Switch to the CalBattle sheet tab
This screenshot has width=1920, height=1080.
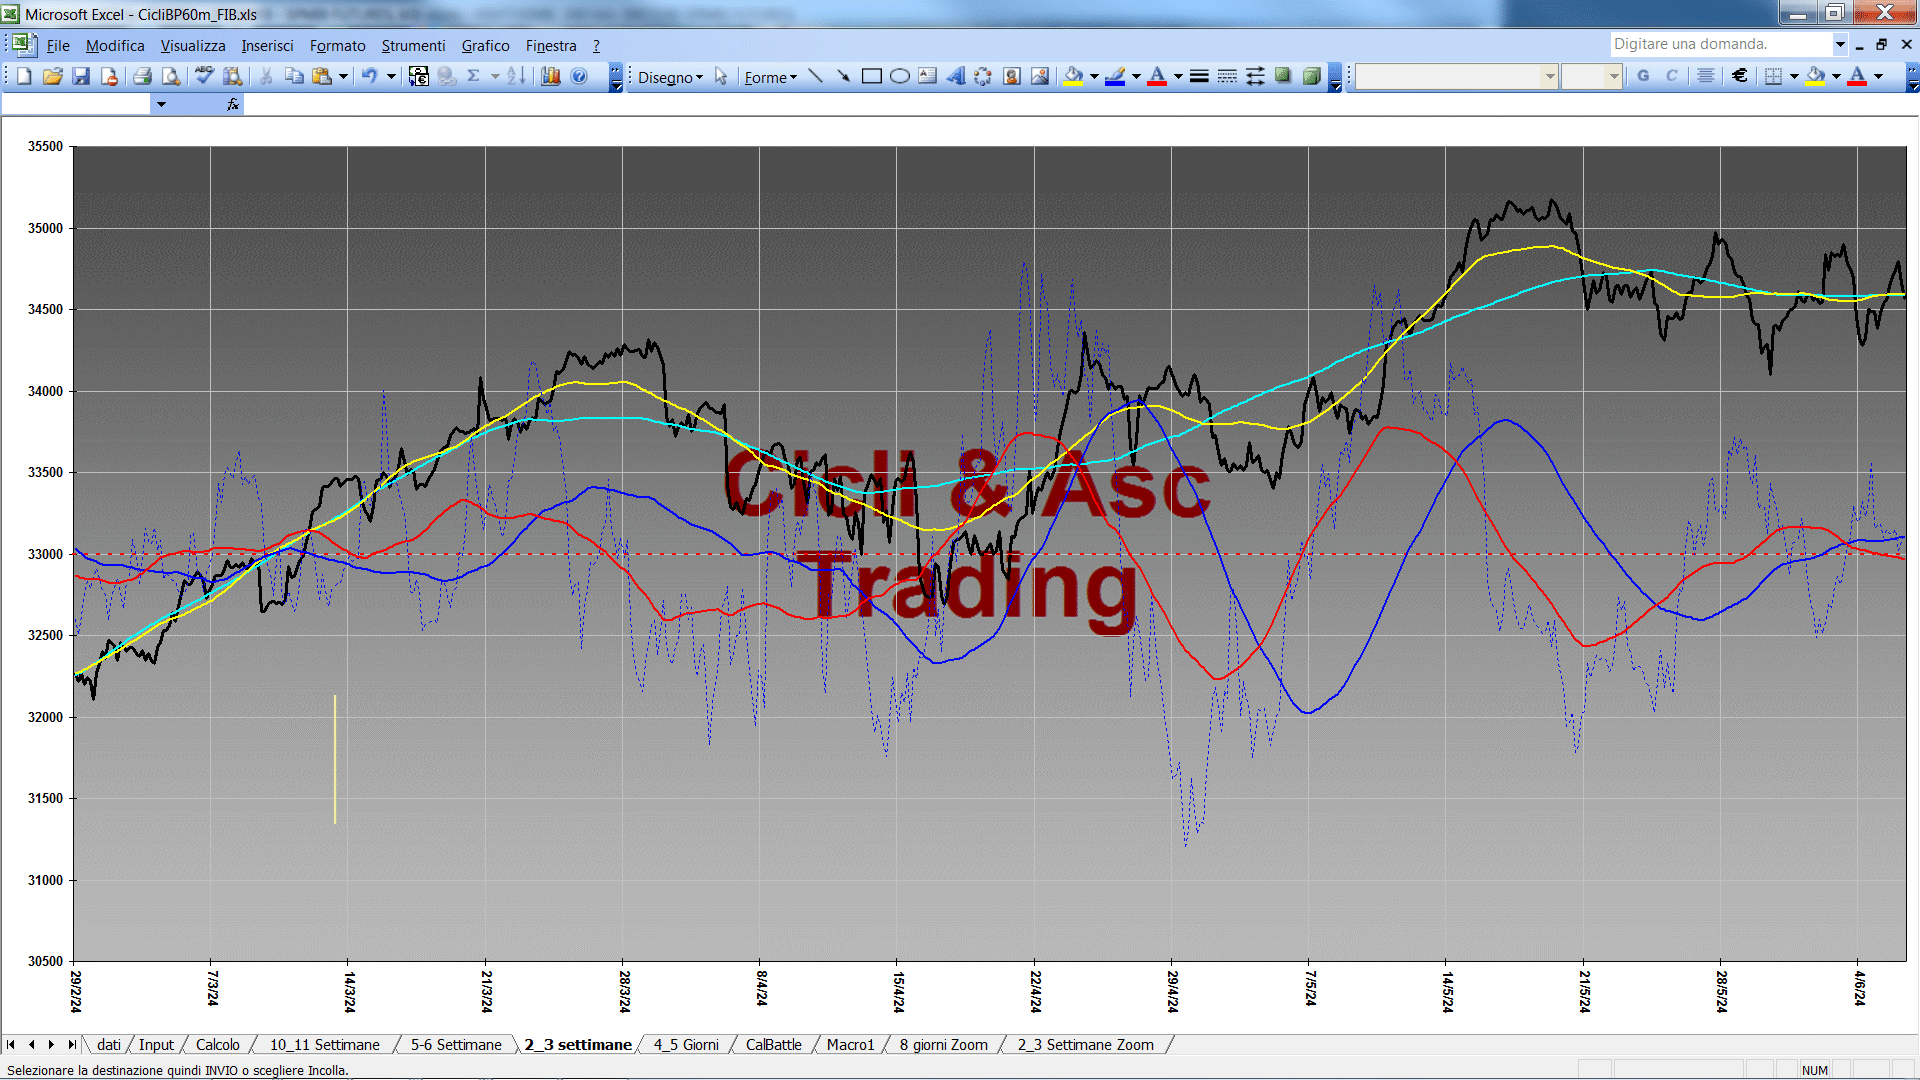pyautogui.click(x=774, y=1045)
